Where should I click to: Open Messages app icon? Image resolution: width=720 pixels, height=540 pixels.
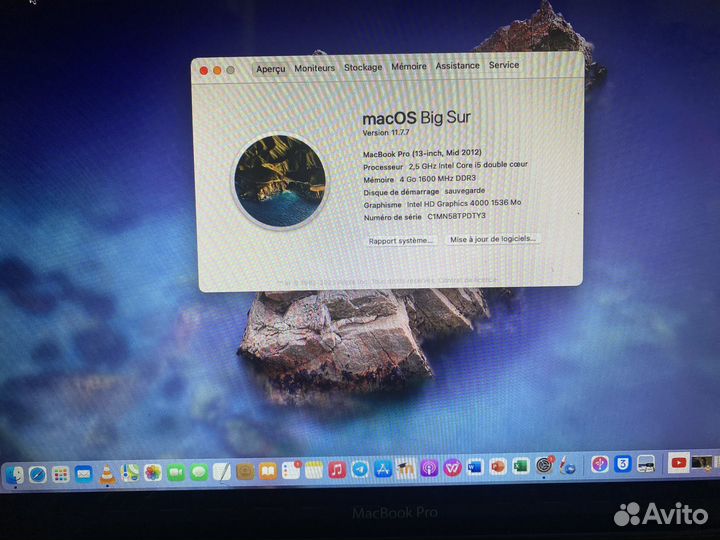[x=199, y=472]
